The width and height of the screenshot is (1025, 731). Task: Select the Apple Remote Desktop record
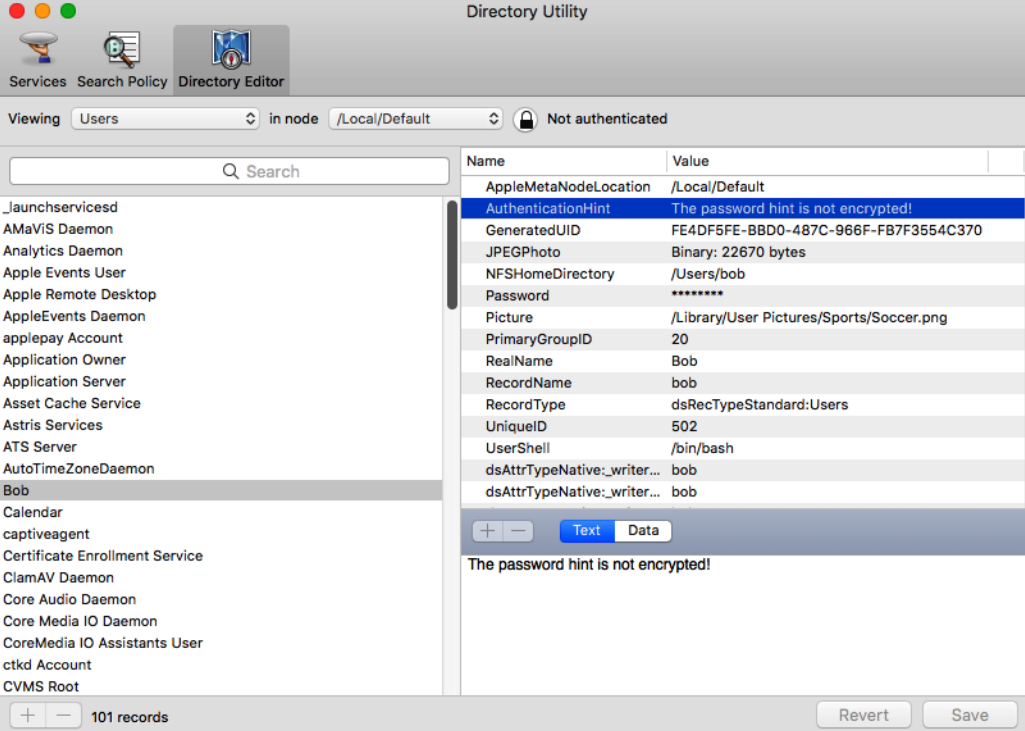pos(221,294)
